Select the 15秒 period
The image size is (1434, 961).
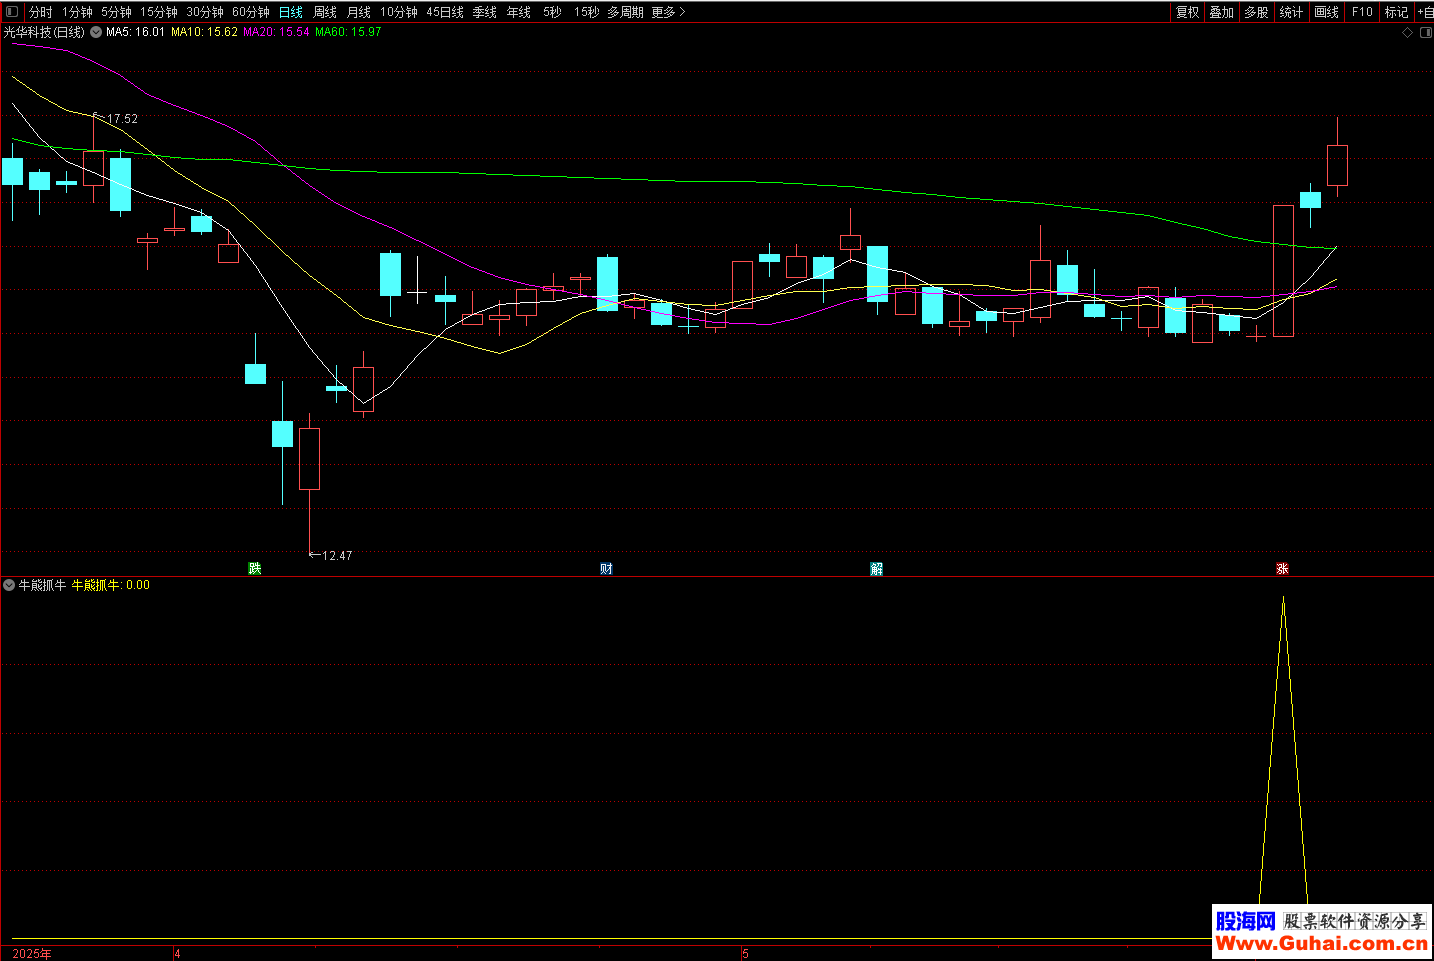587,12
